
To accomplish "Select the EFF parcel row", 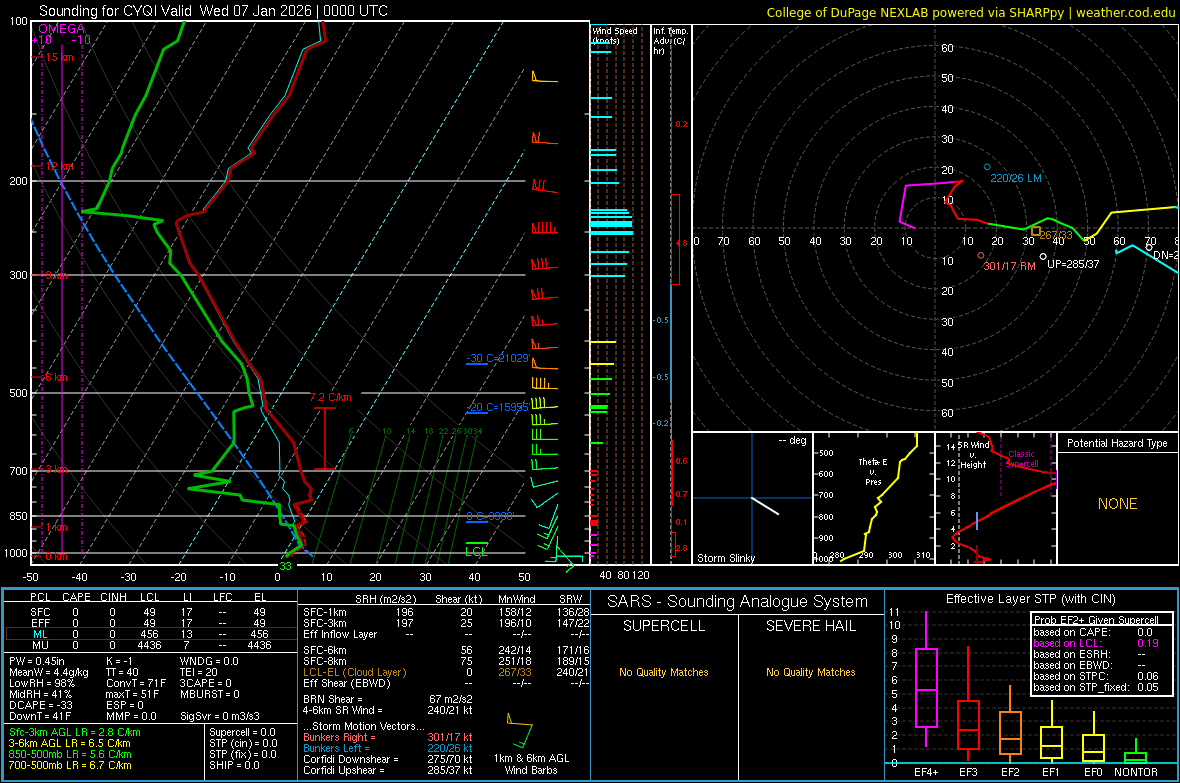I will point(150,623).
